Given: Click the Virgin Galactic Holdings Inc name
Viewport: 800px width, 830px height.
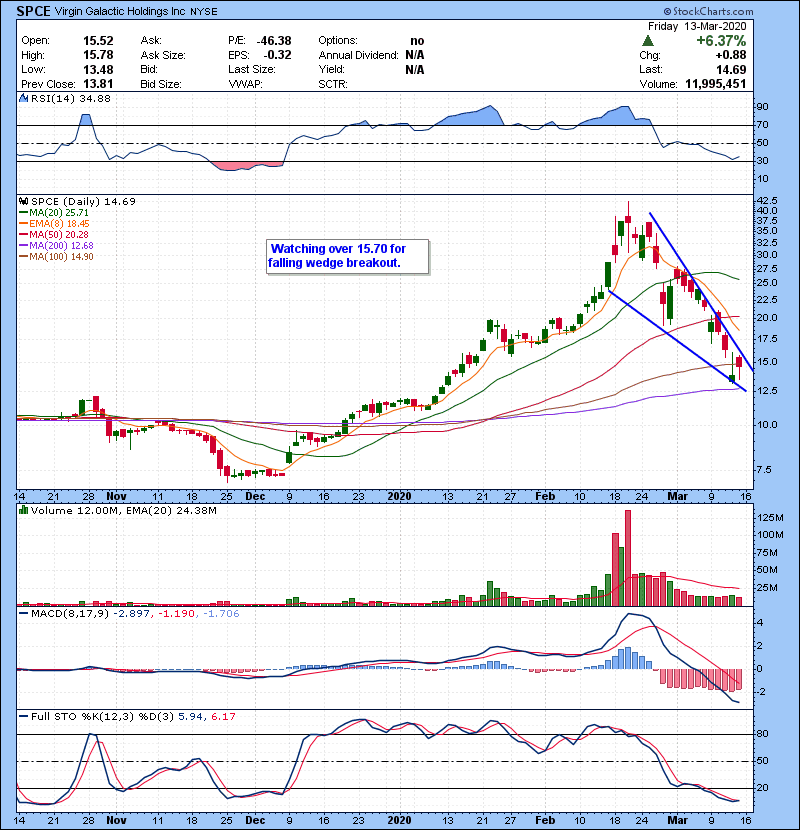Looking at the screenshot, I should 120,11.
